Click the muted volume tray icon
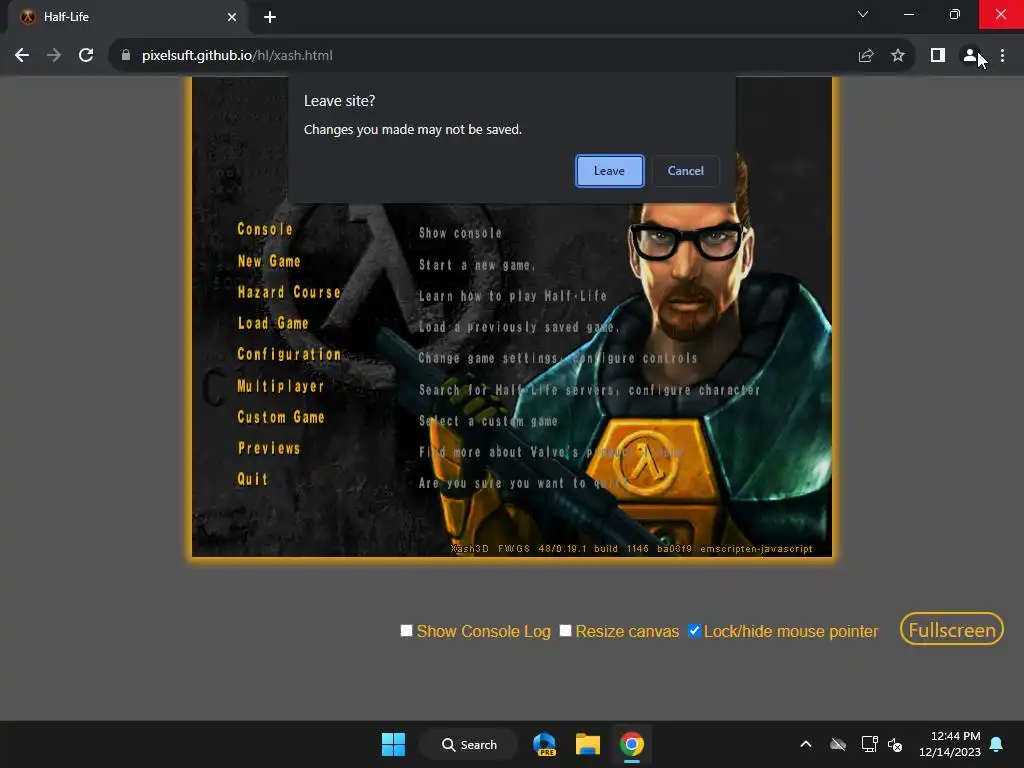The image size is (1024, 768). [x=895, y=744]
